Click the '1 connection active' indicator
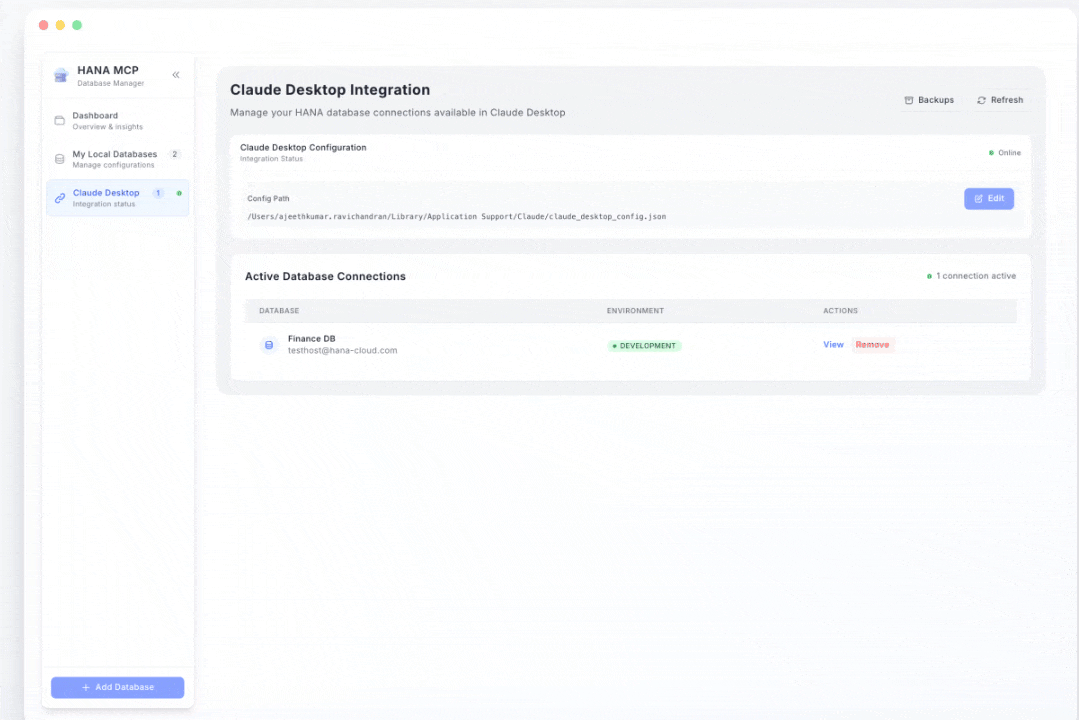The width and height of the screenshot is (1079, 720). (x=971, y=276)
